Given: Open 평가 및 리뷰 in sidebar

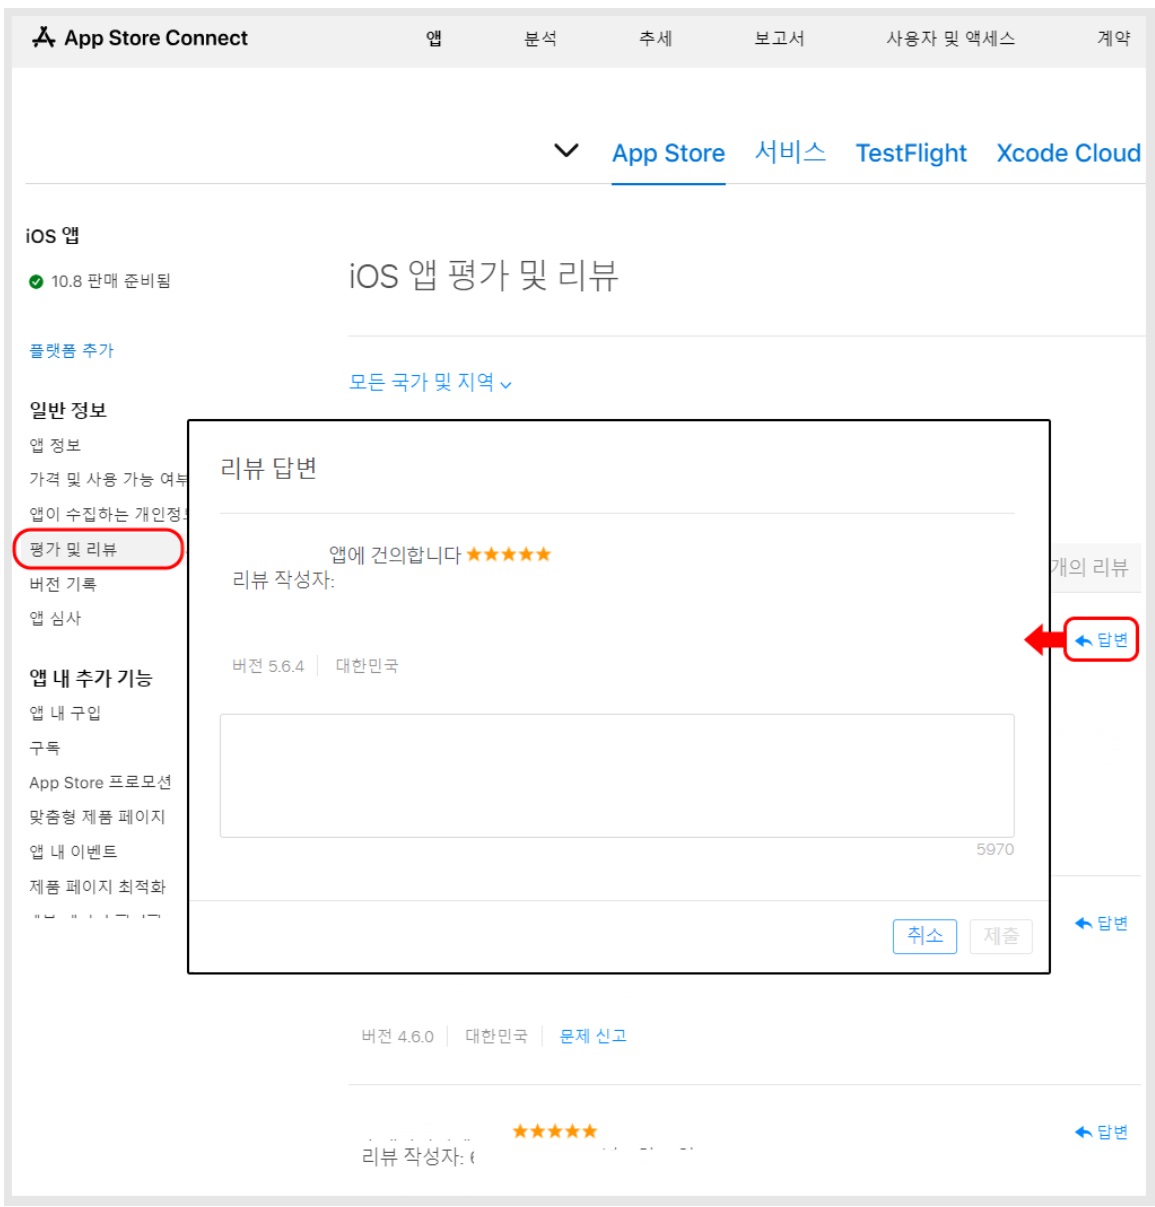Looking at the screenshot, I should 73,549.
